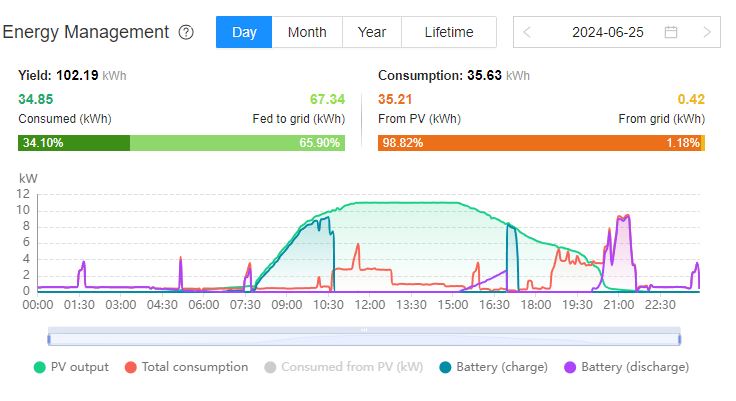Viewport: 736px width, 401px height.
Task: Go to next day with right arrow
Action: click(x=707, y=32)
